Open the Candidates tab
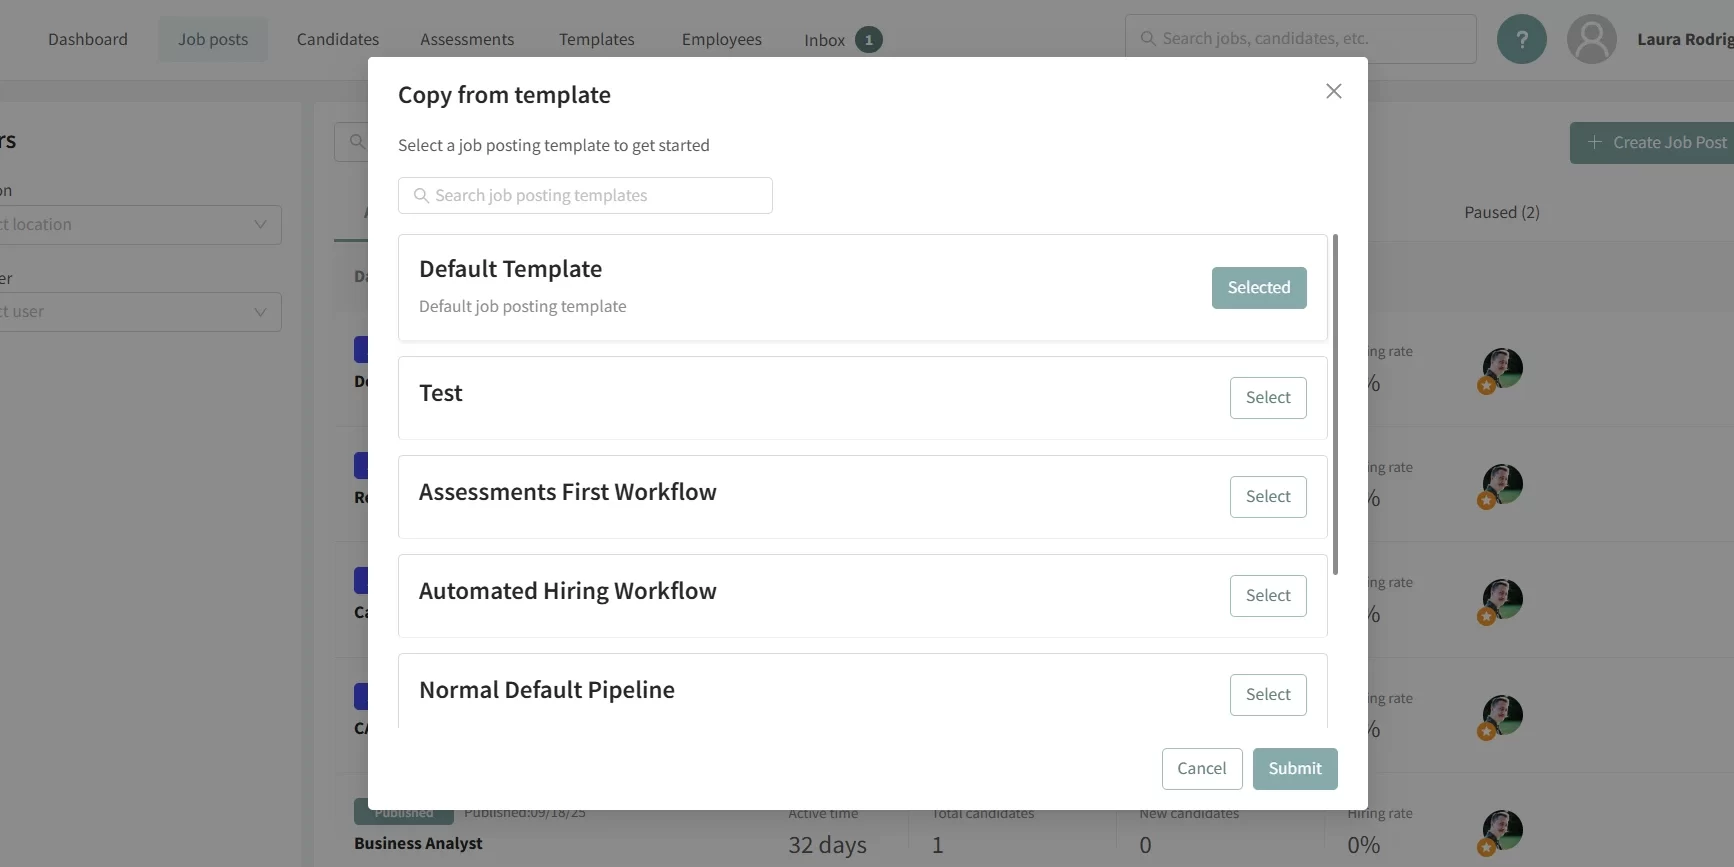The image size is (1734, 867). point(338,40)
